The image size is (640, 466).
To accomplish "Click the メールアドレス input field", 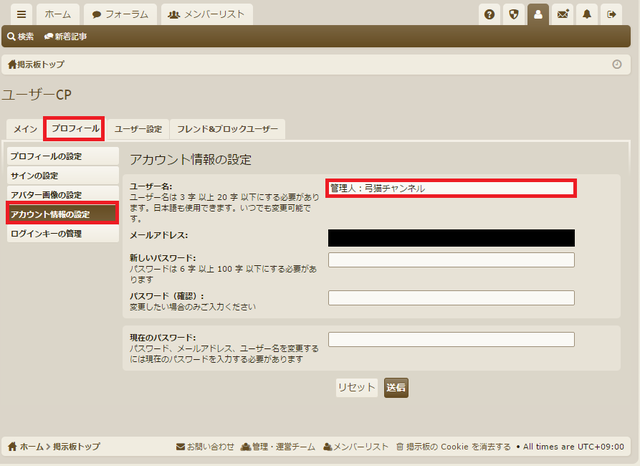I will click(x=451, y=238).
